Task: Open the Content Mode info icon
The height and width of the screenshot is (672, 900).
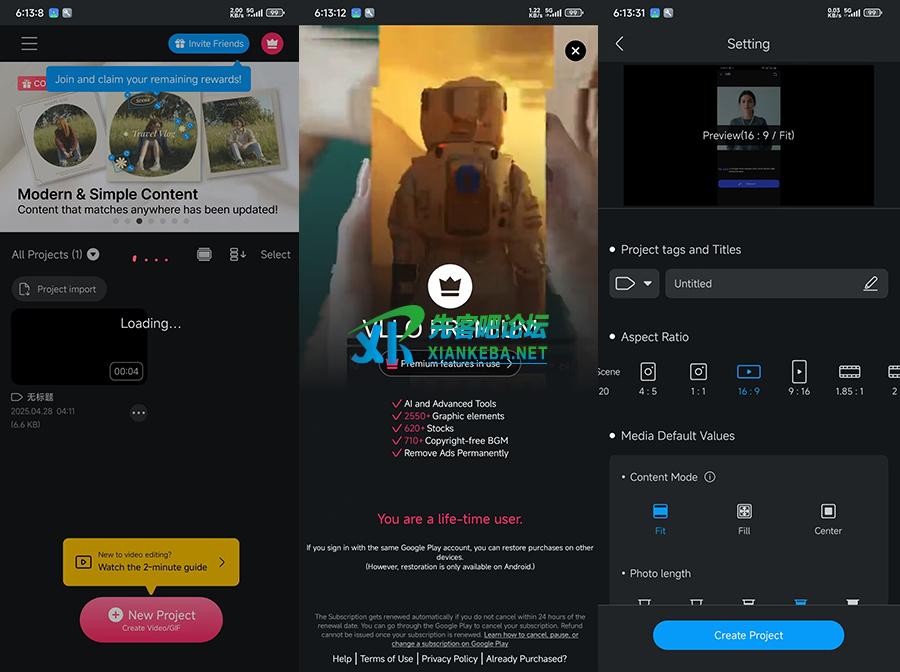Action: (710, 477)
